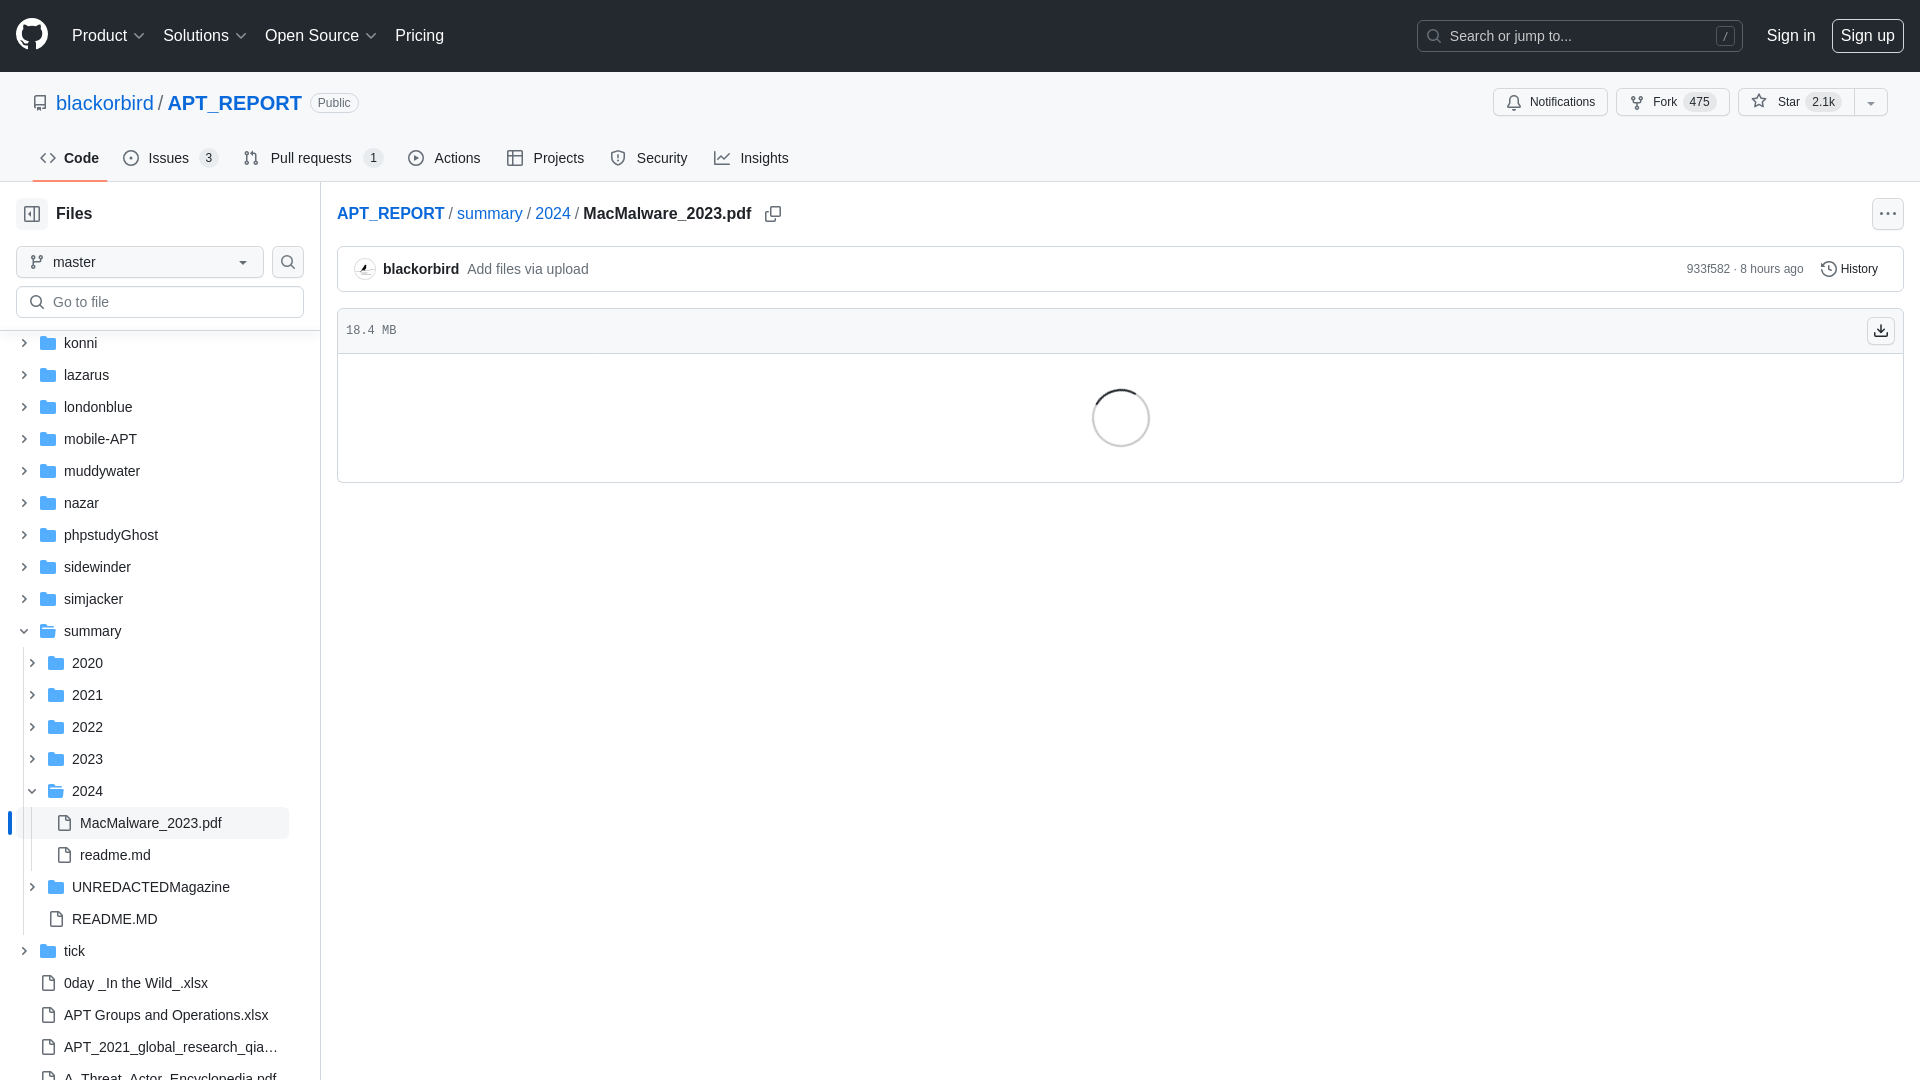
Task: Expand the 2021 folder chevron
Action: (32, 695)
